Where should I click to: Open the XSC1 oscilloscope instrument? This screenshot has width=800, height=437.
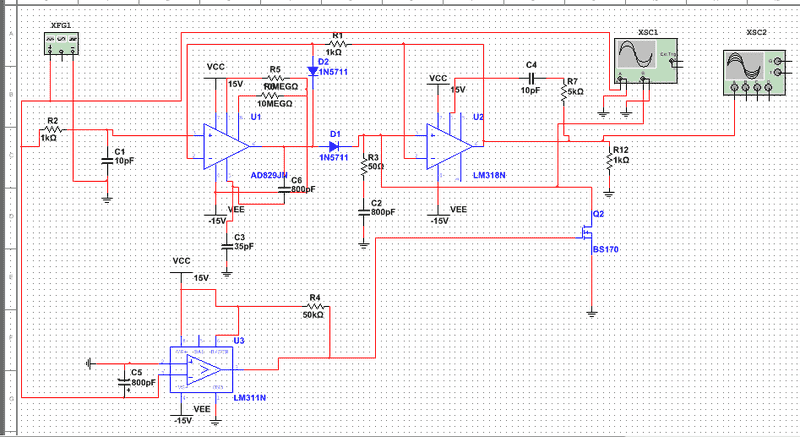click(646, 61)
